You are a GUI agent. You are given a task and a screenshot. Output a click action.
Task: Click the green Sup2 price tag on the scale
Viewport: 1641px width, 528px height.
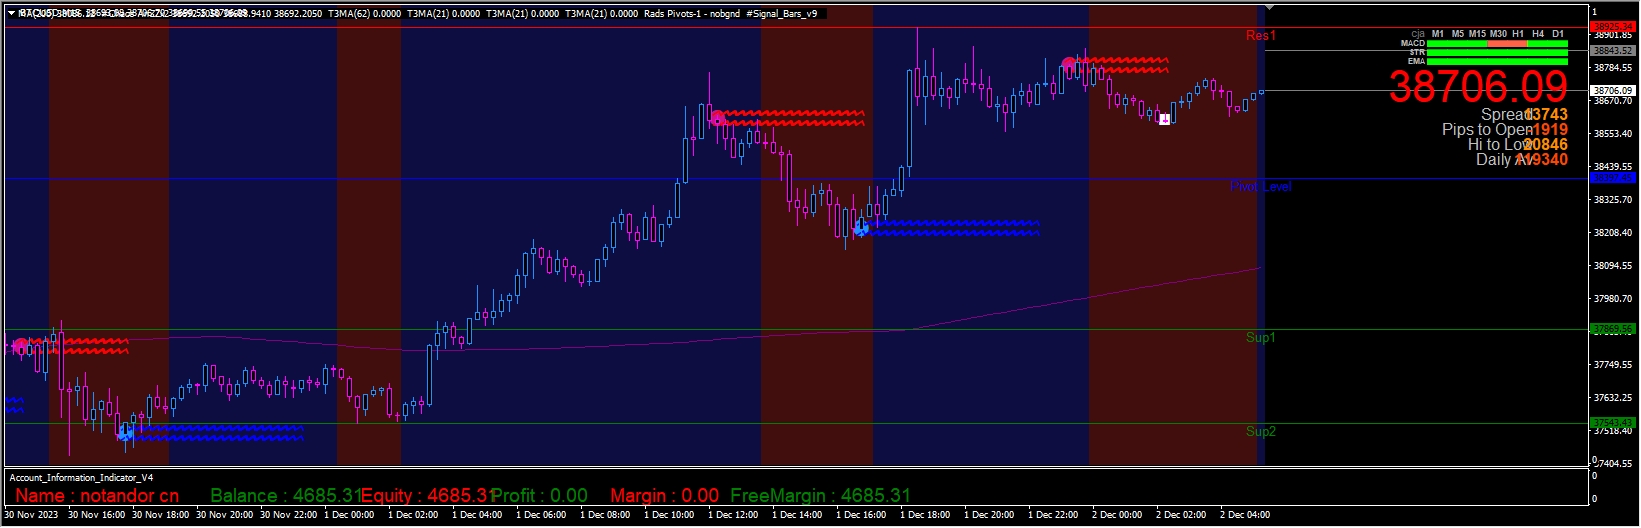point(1613,423)
